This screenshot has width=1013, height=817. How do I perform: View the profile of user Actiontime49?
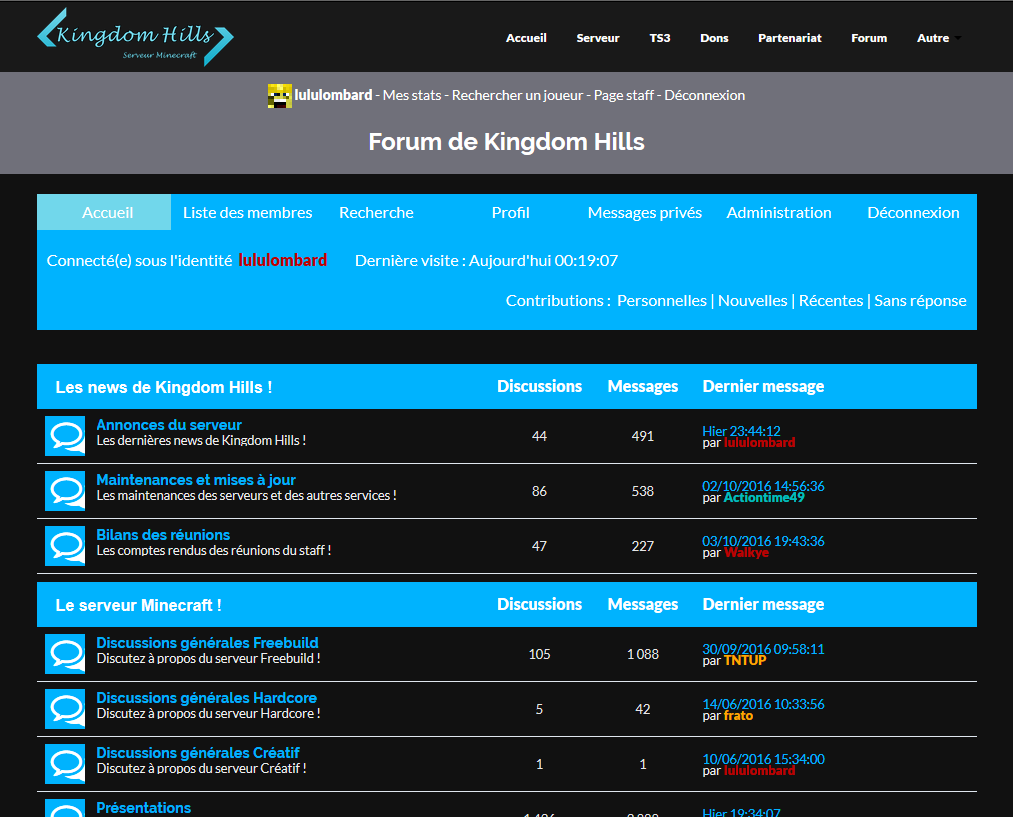764,498
